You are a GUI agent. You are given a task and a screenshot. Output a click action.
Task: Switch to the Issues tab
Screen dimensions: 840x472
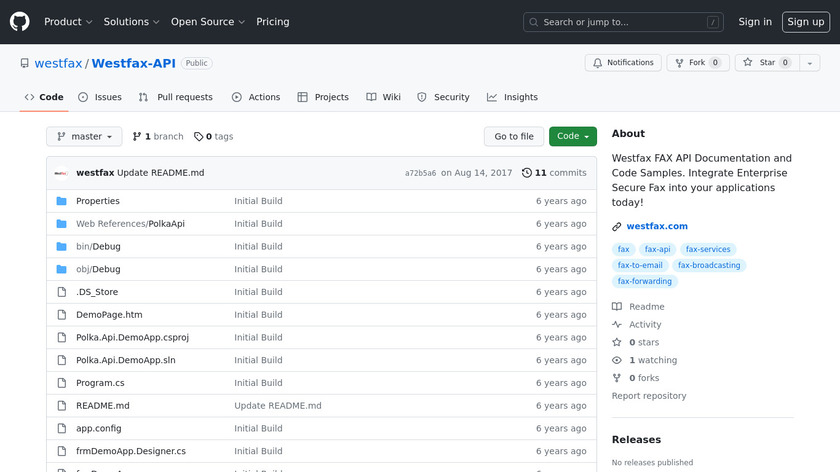pyautogui.click(x=100, y=97)
